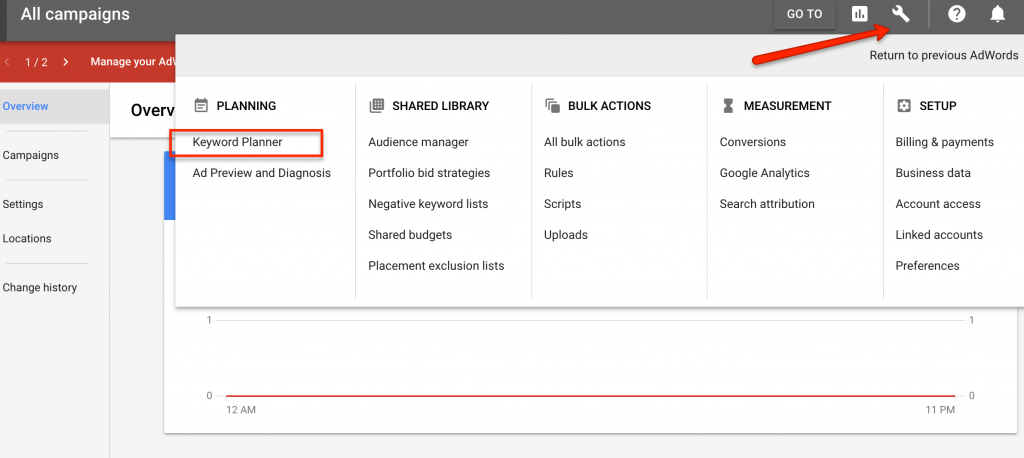Image resolution: width=1024 pixels, height=458 pixels.
Task: Open the reports bar chart icon
Action: tap(859, 14)
